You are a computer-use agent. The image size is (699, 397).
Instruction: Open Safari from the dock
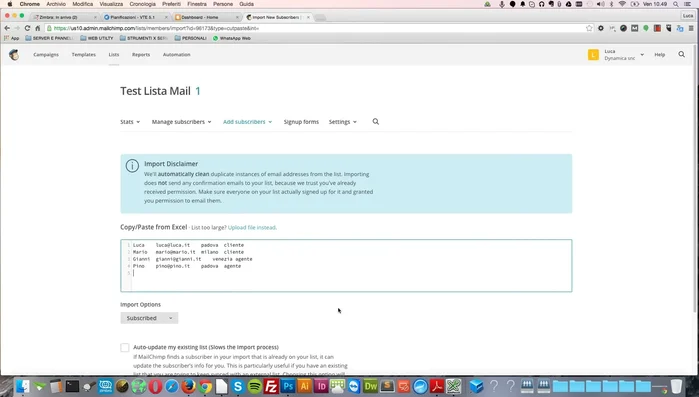[172, 386]
